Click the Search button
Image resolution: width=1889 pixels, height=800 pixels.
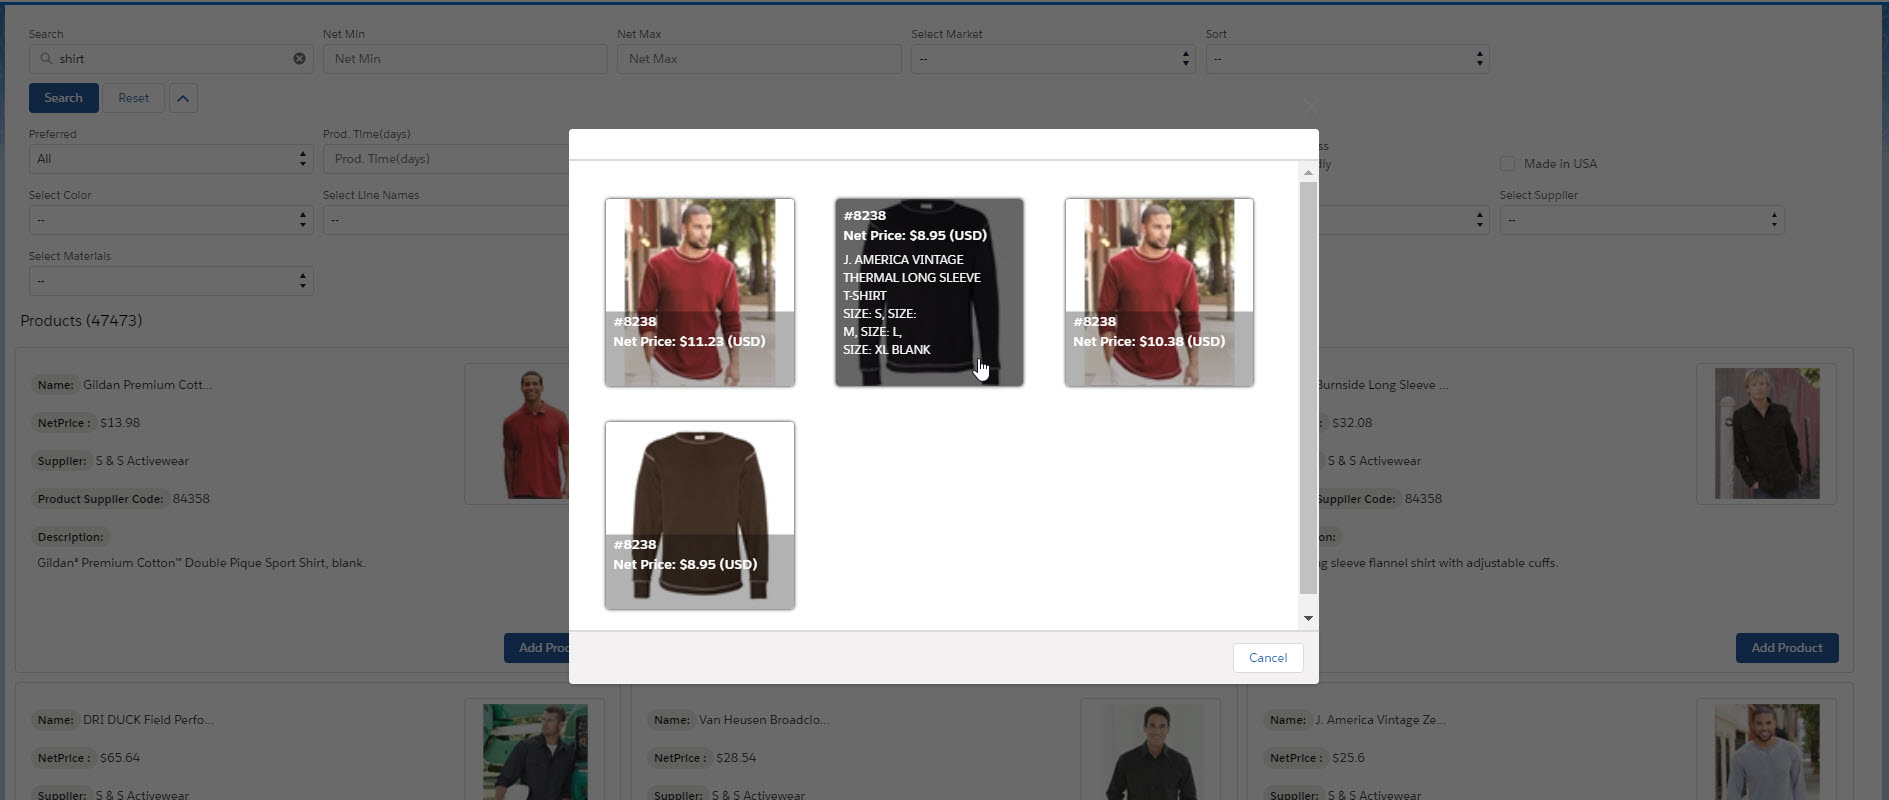(64, 98)
